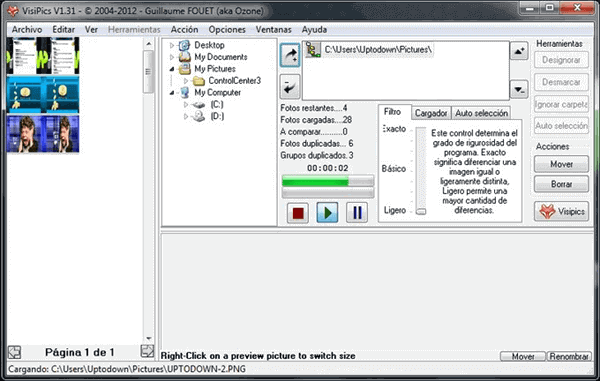
Task: Move the path down with the arrow-minus button
Action: (519, 90)
